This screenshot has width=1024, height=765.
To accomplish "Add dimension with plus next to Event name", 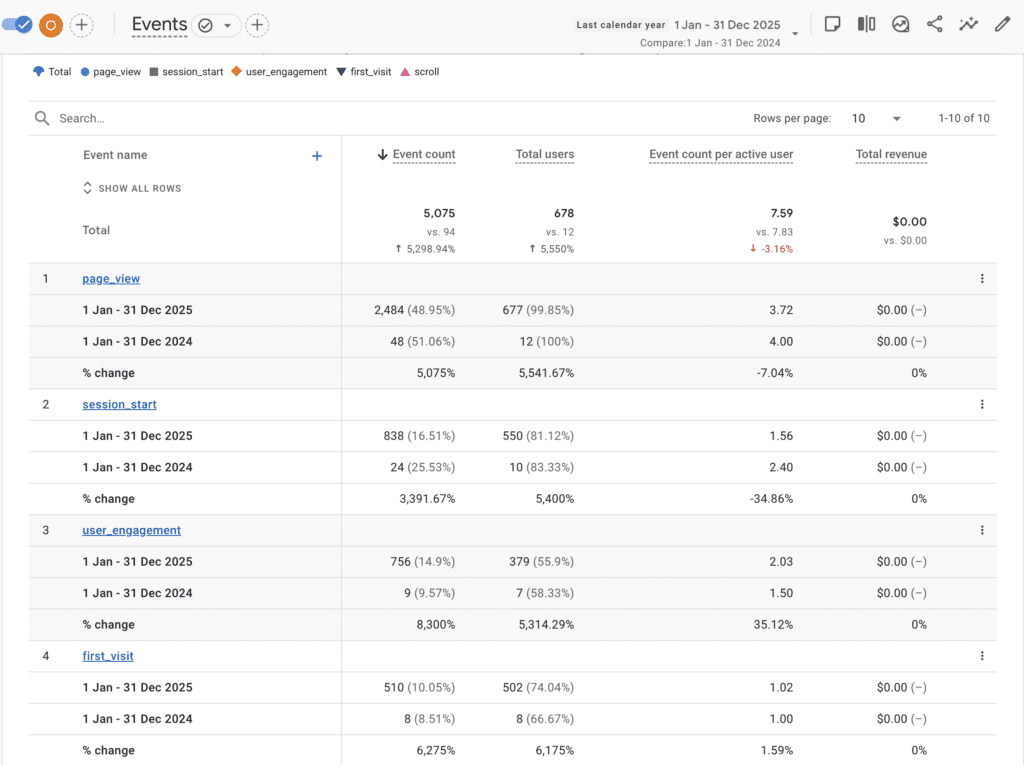I will coord(317,156).
